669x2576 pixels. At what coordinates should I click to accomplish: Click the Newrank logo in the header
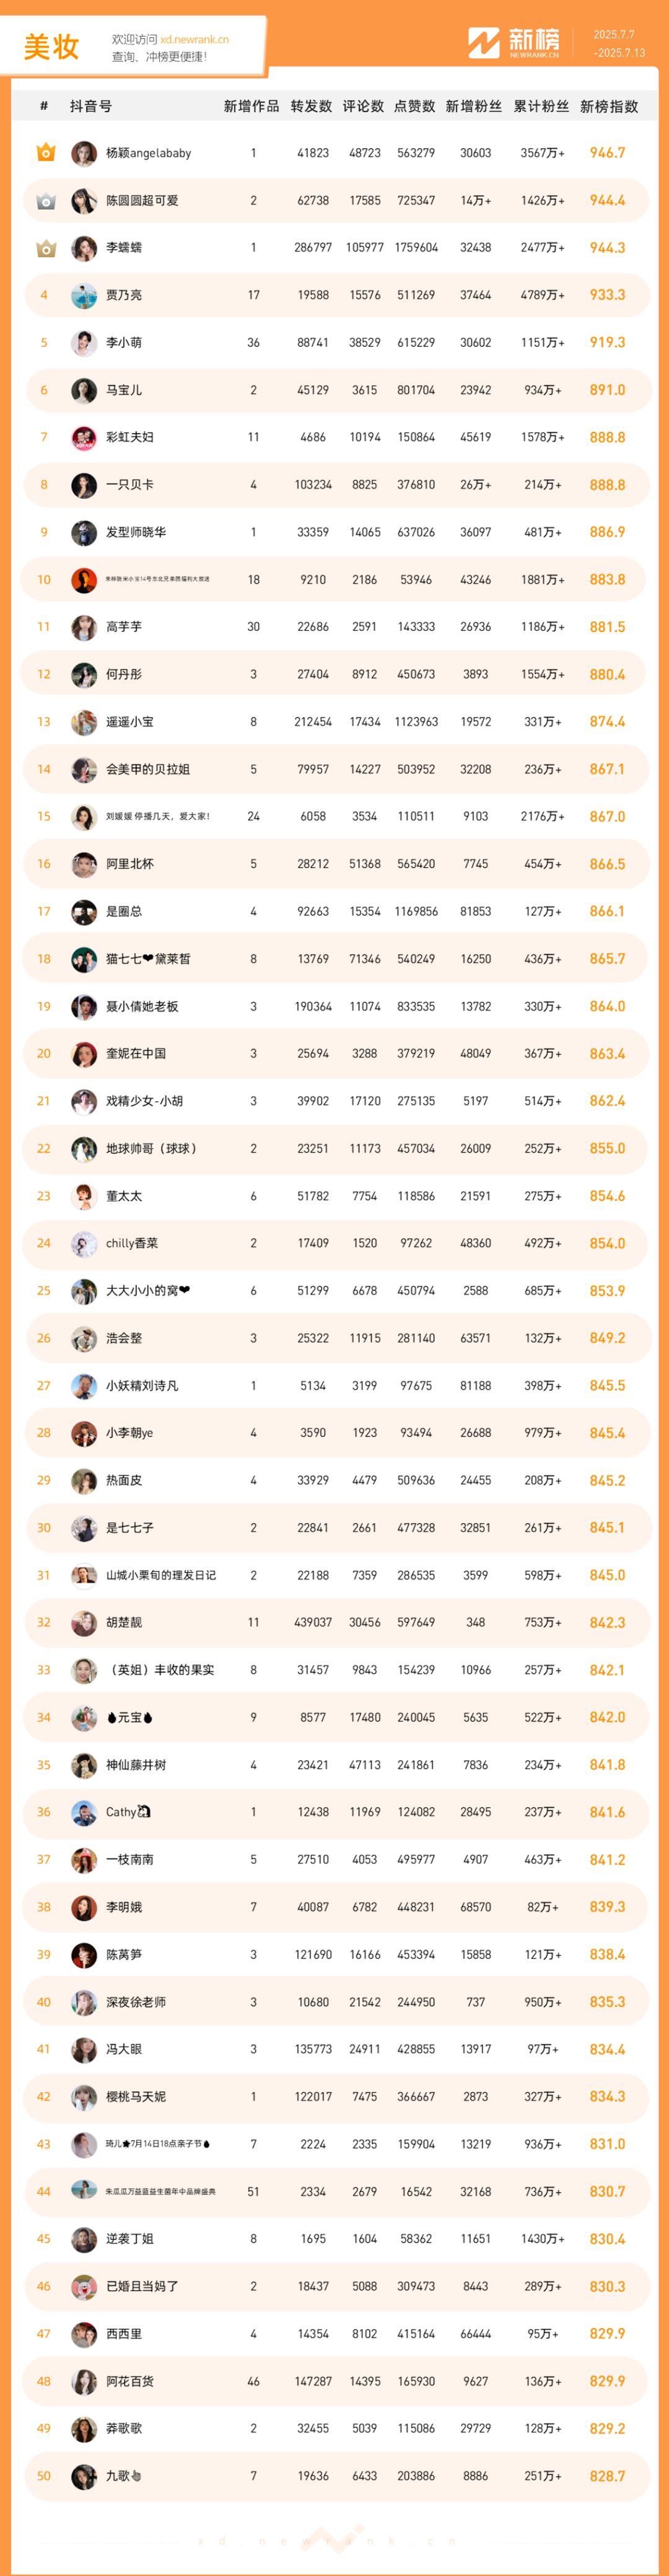514,43
